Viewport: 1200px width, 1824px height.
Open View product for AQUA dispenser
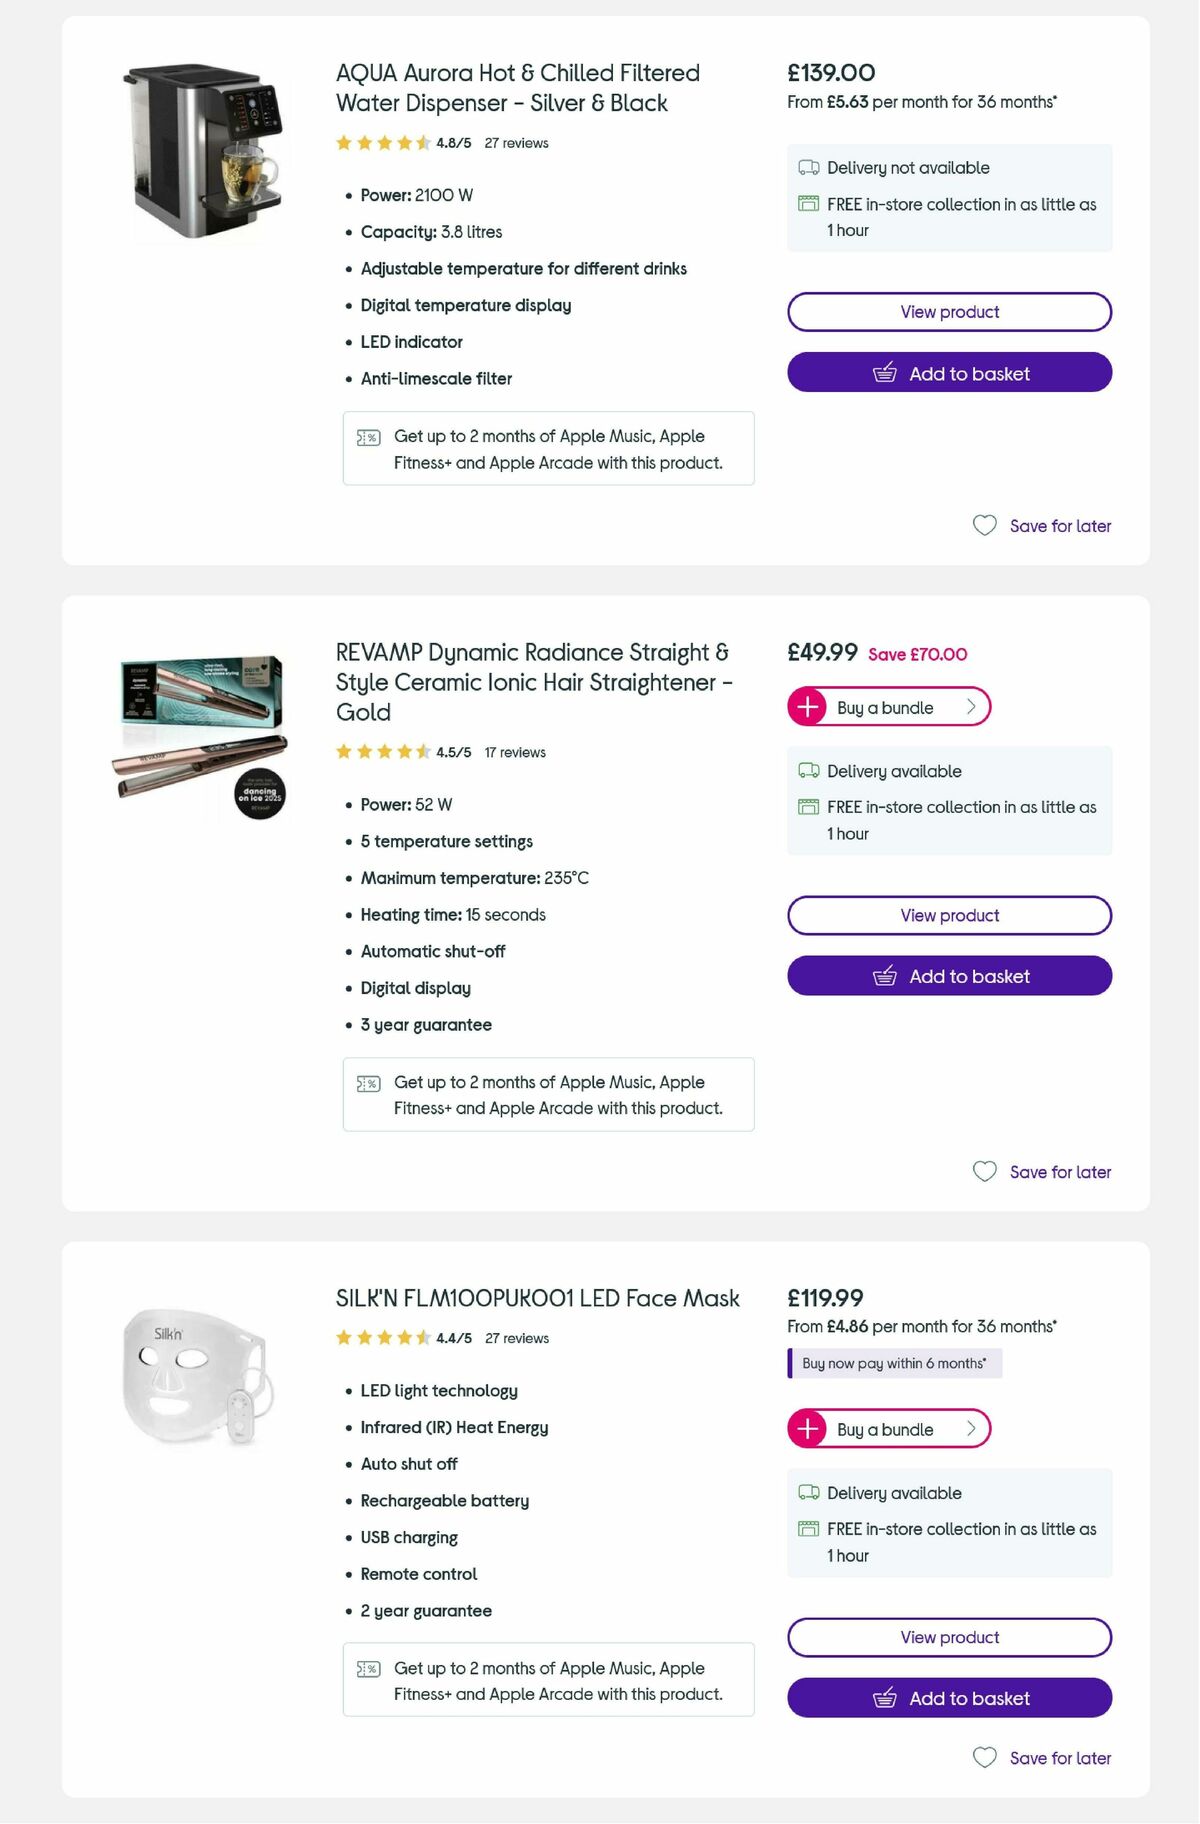click(948, 311)
